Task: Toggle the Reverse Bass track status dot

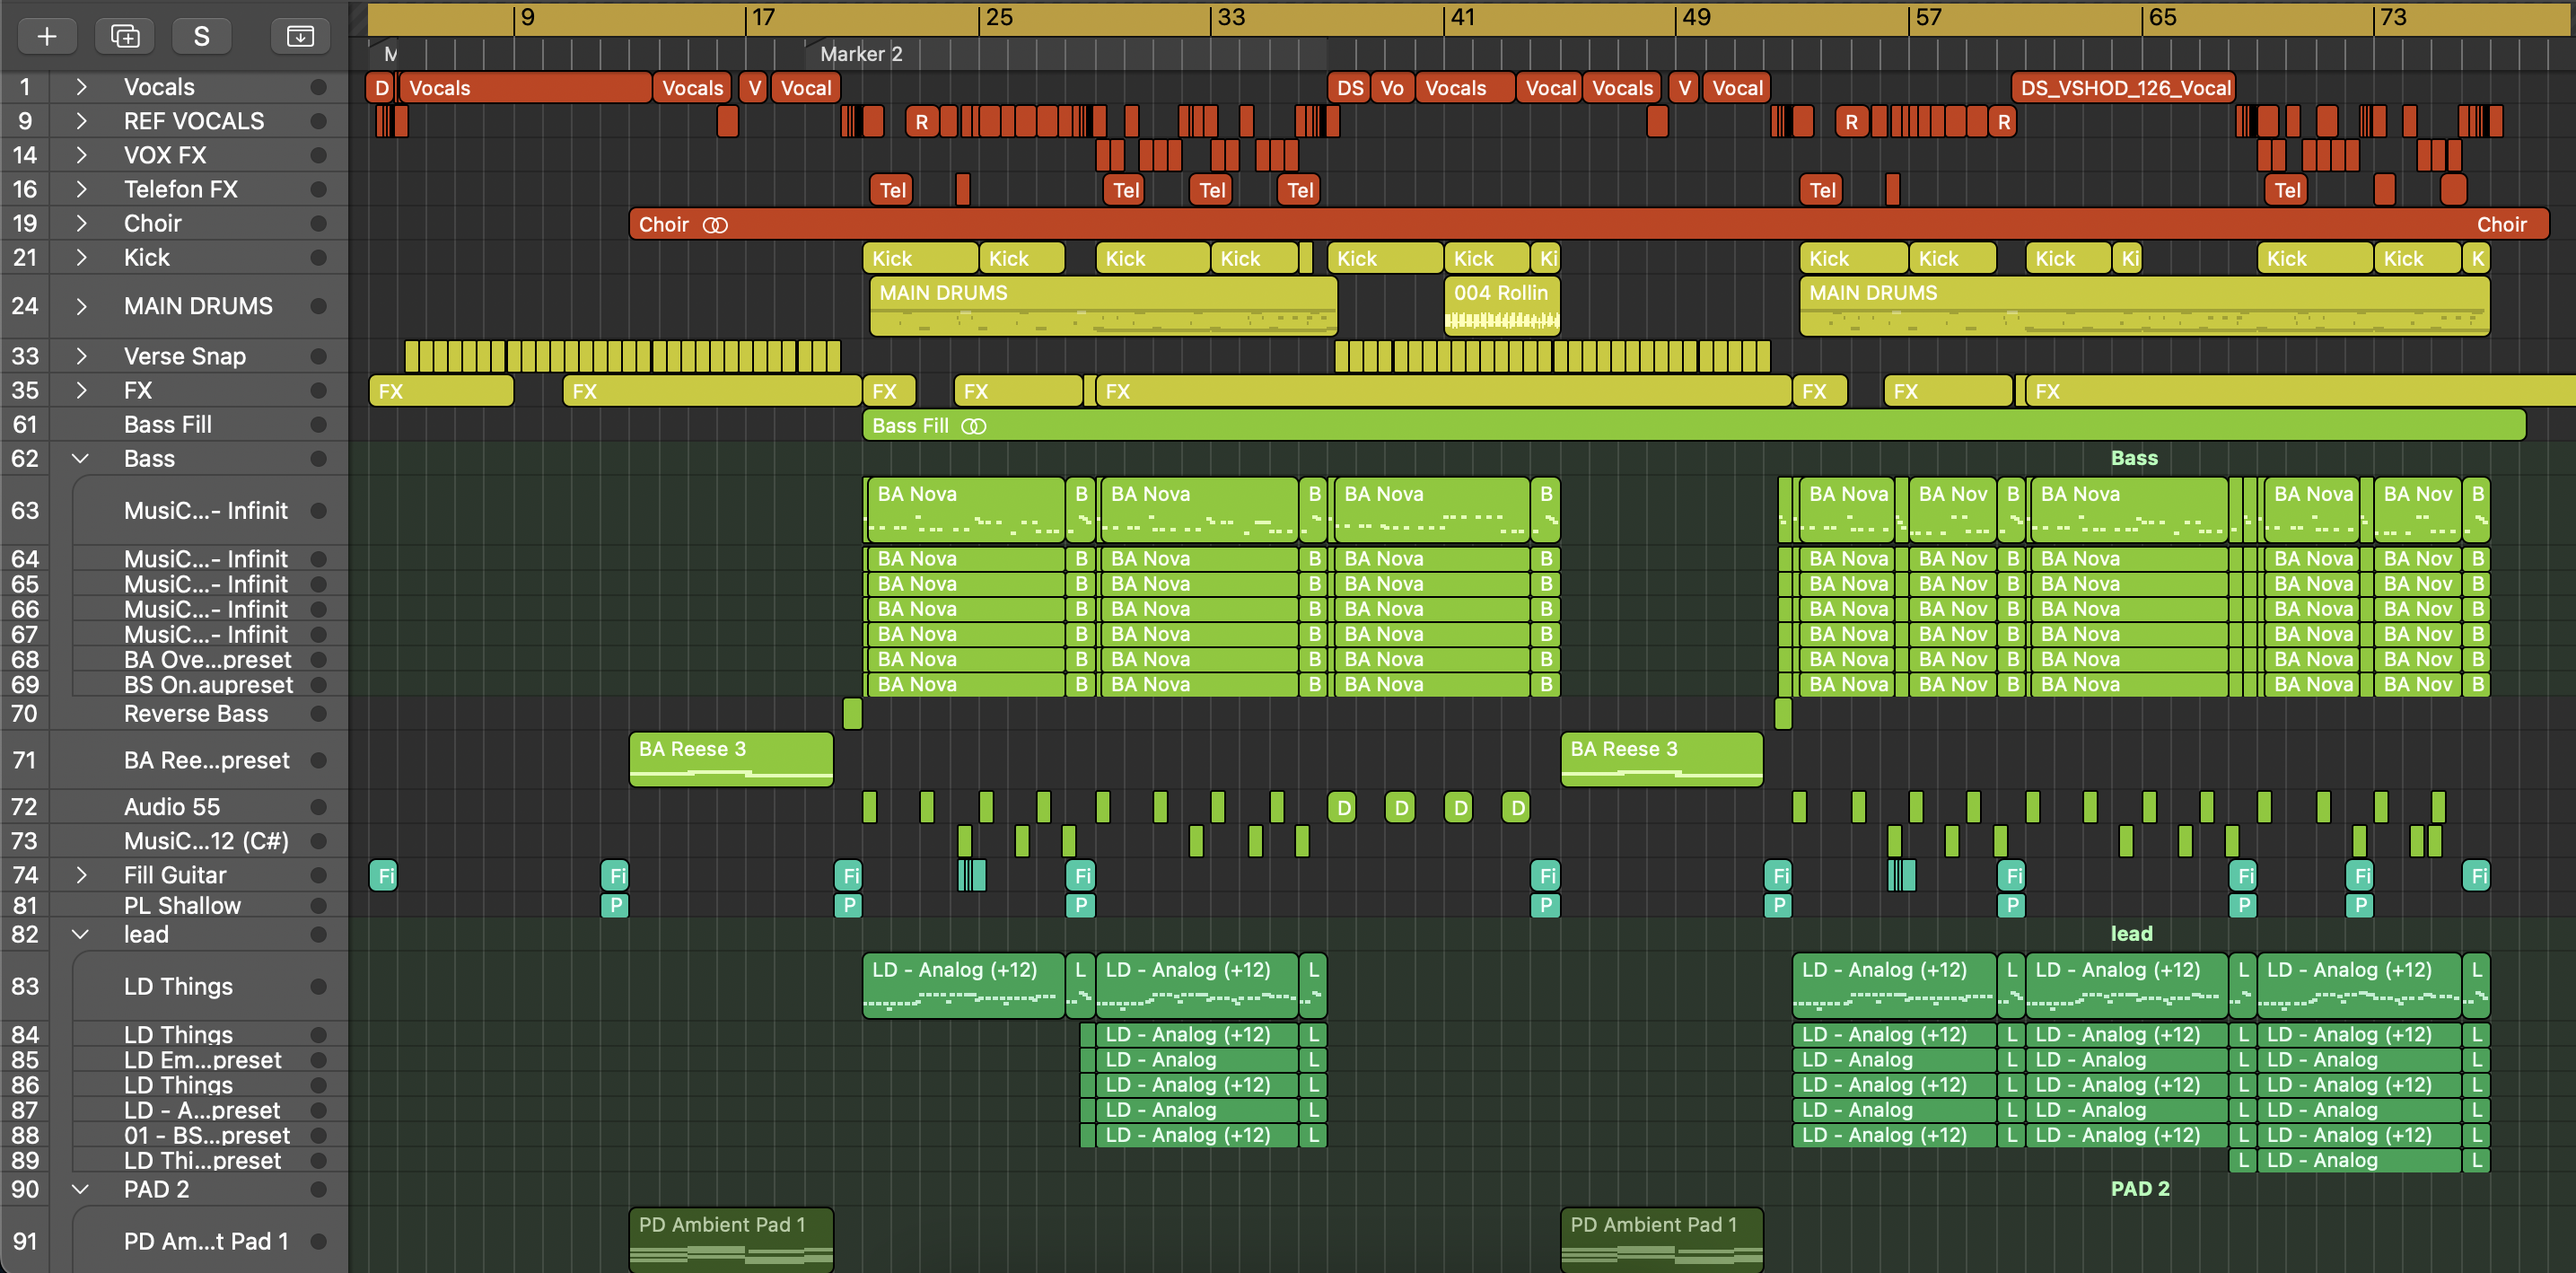Action: tap(319, 714)
